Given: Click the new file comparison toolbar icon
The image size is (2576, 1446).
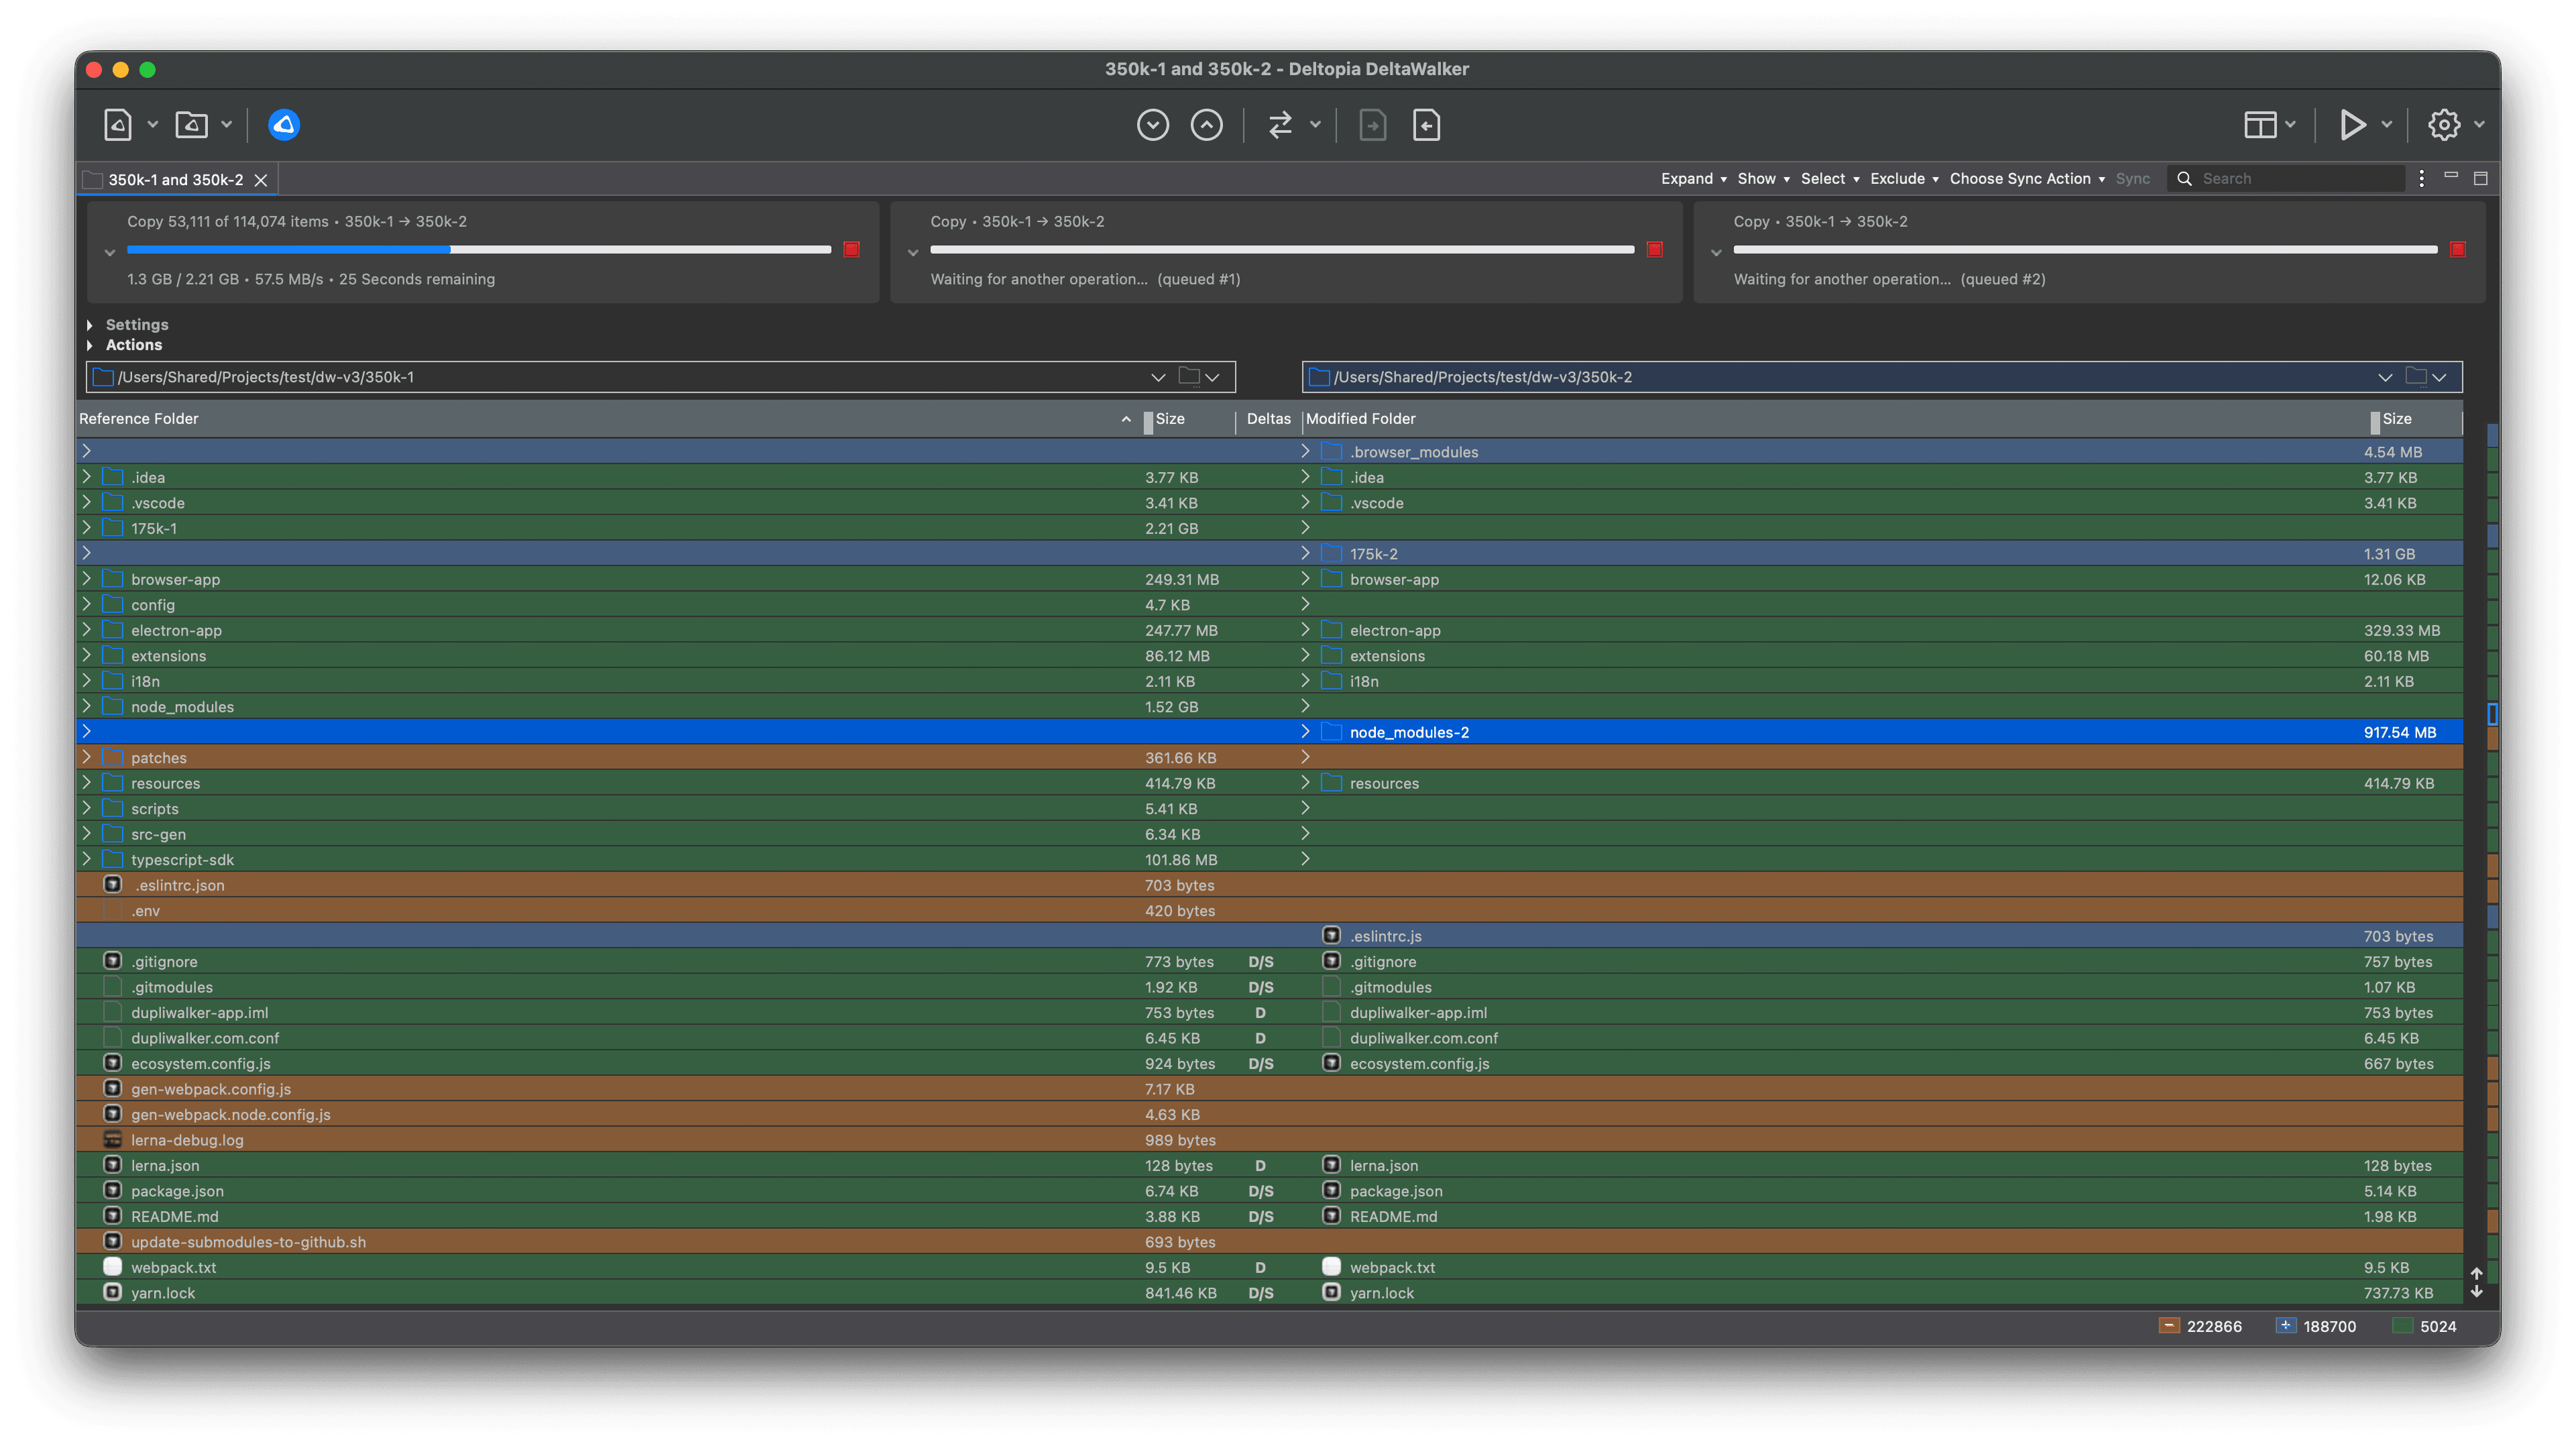Looking at the screenshot, I should tap(118, 125).
